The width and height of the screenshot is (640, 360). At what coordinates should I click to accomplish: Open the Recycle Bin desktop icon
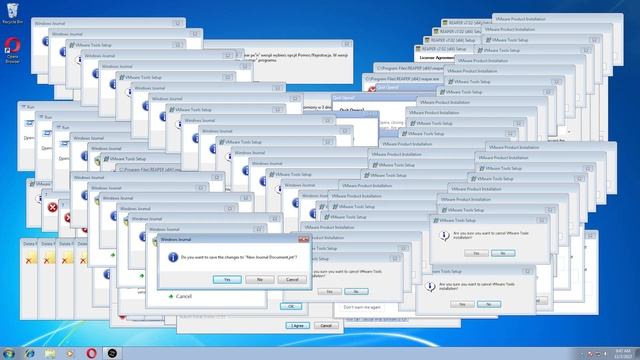point(12,13)
